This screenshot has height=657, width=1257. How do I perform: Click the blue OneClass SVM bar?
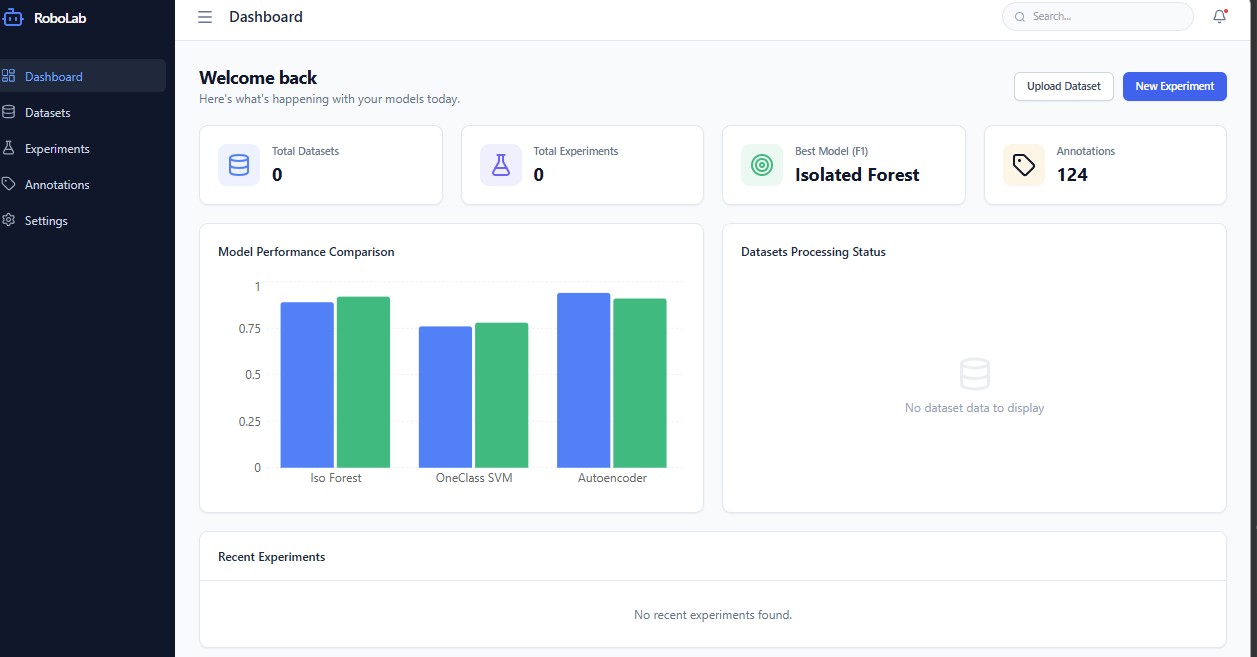coord(445,396)
